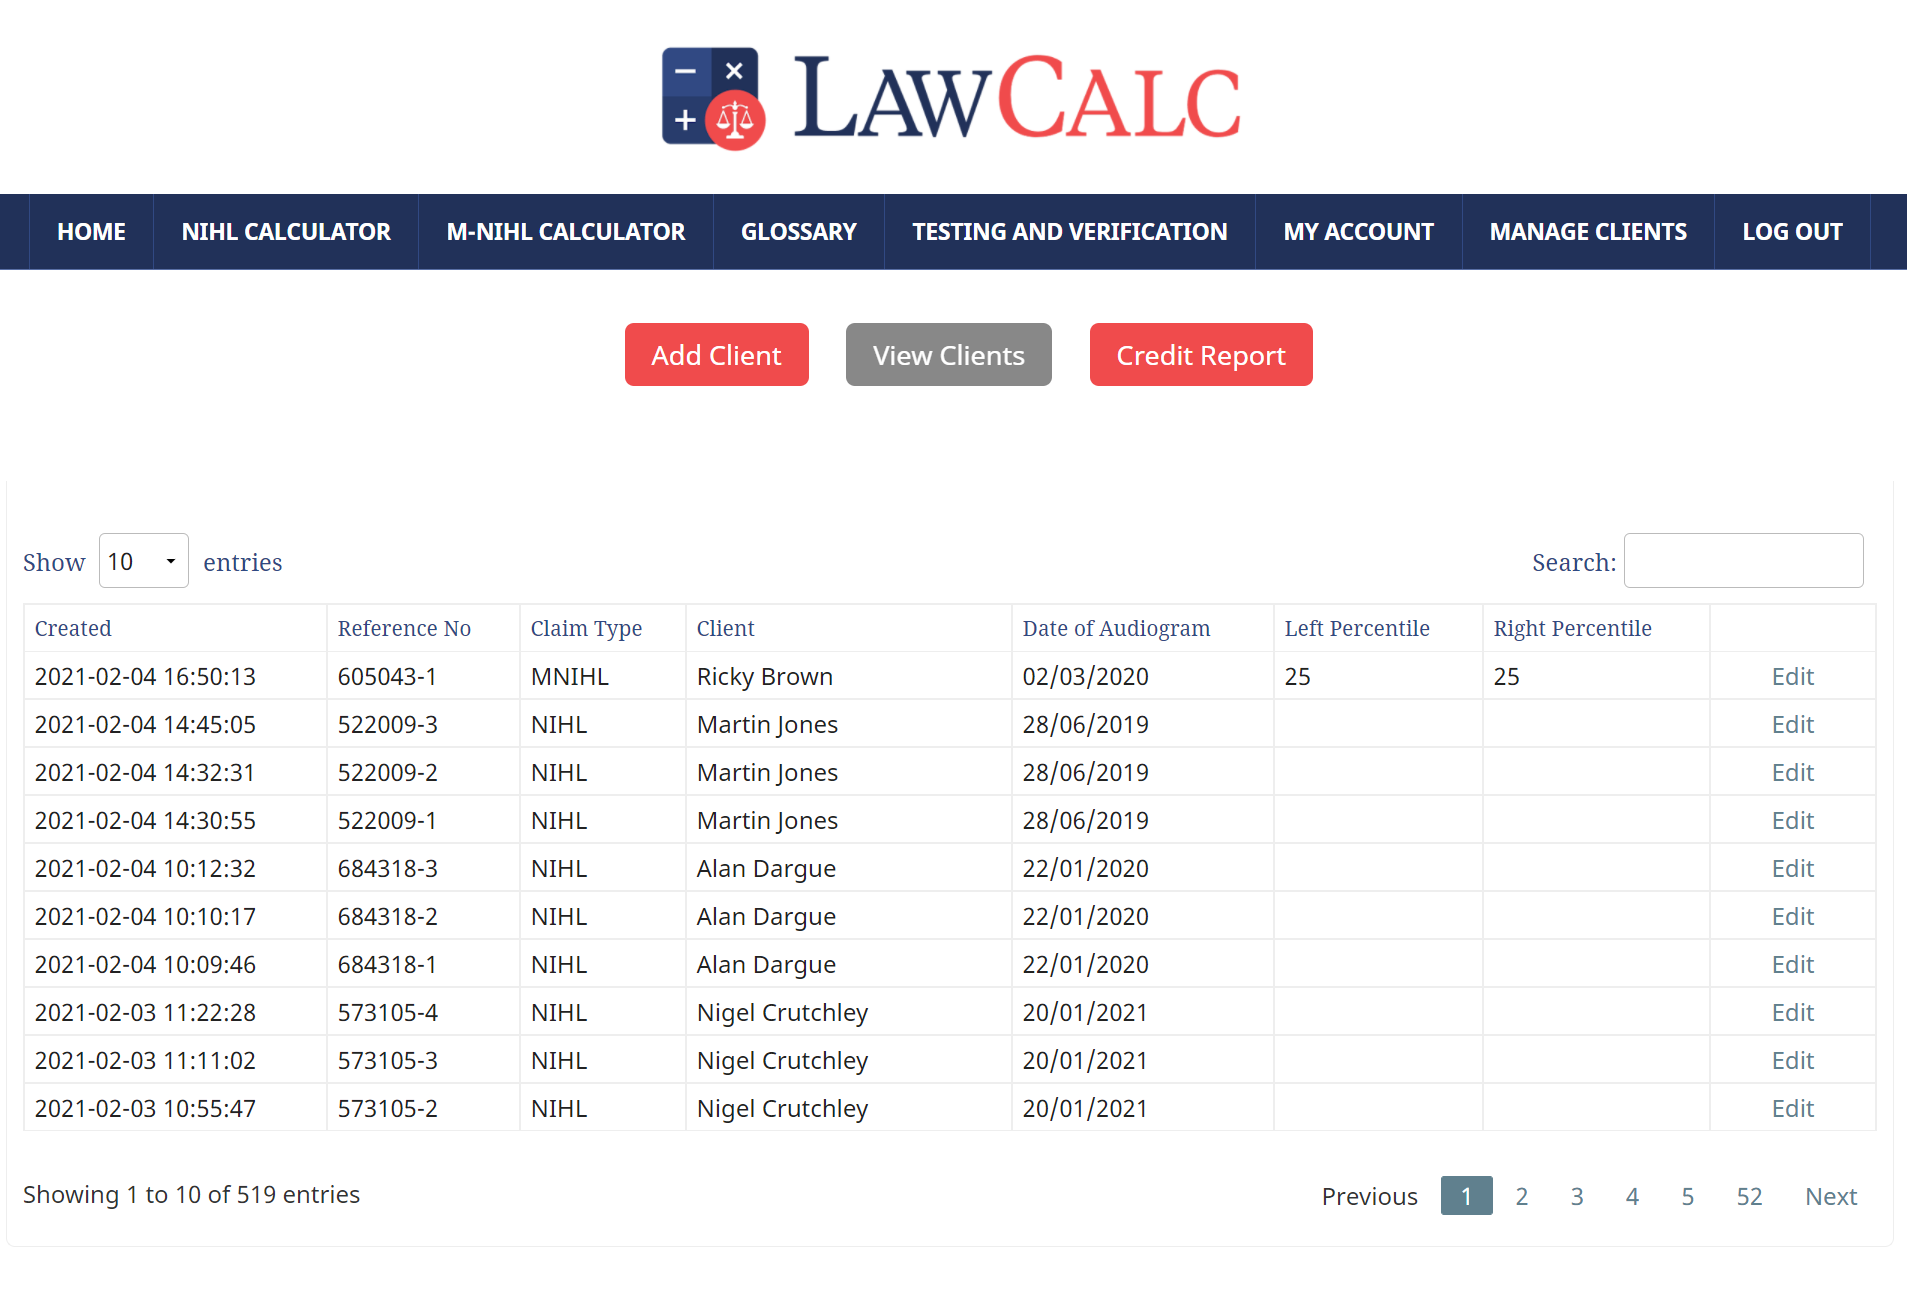Edit the 522009-3 Martin Jones entry
This screenshot has width=1907, height=1301.
(1792, 725)
